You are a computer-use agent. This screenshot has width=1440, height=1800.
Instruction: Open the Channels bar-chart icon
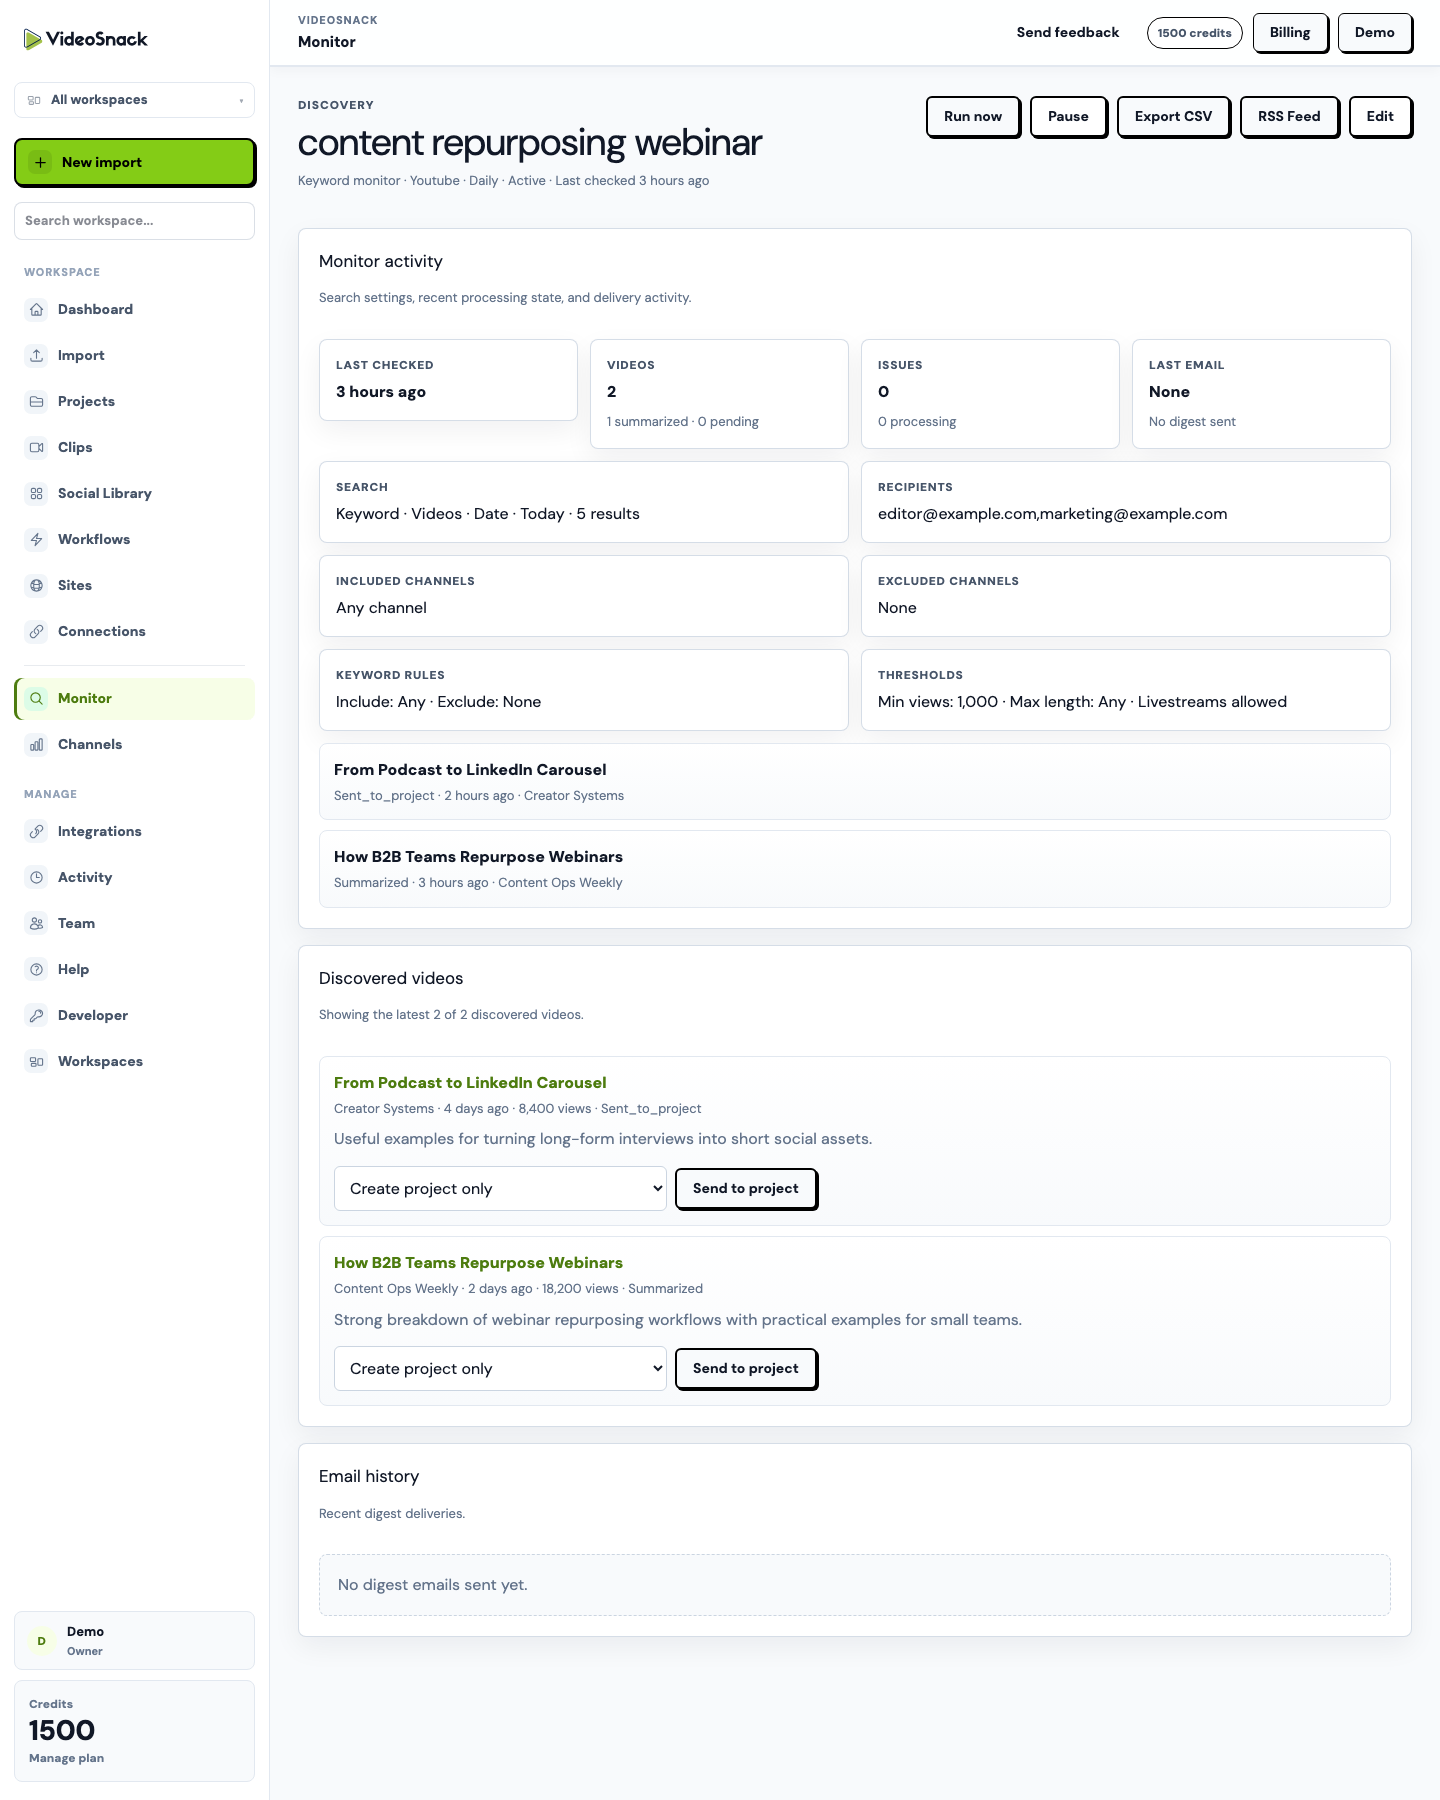[x=36, y=744]
